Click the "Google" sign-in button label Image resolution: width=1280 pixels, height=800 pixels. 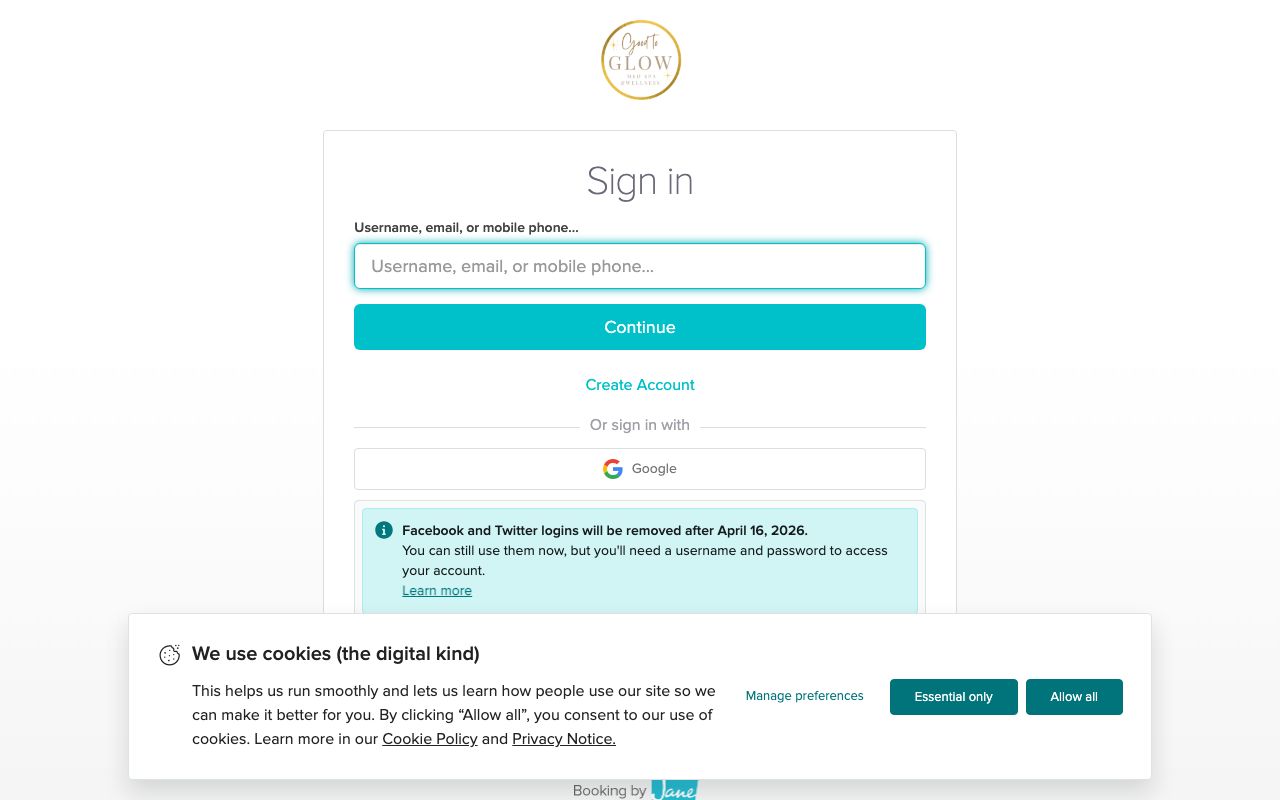[x=654, y=469]
